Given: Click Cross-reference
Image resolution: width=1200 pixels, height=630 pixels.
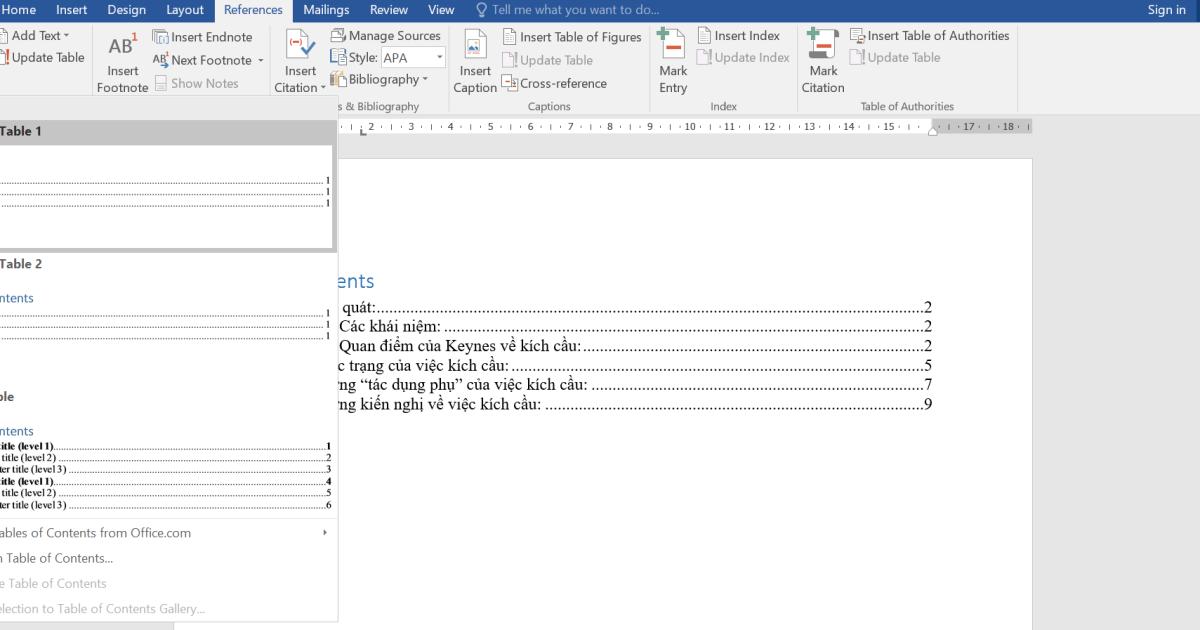Looking at the screenshot, I should pos(554,83).
